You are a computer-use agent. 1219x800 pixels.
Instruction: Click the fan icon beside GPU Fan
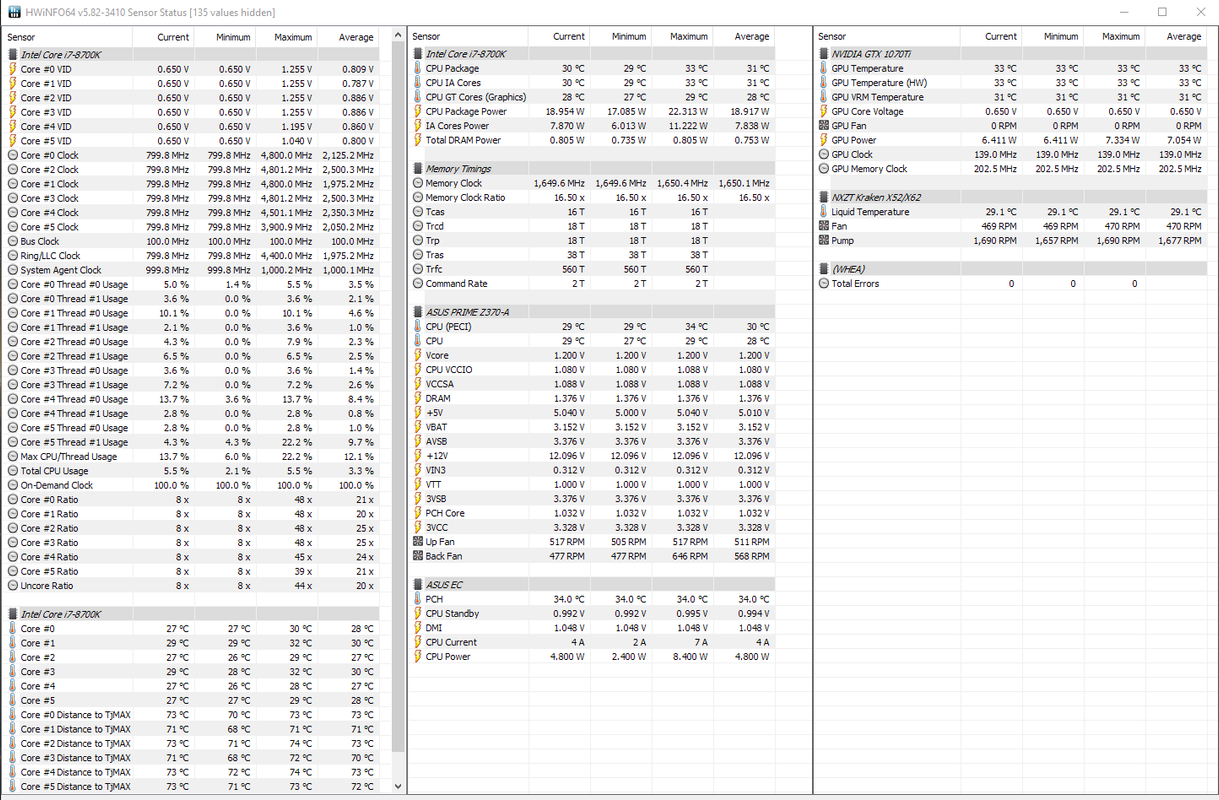[823, 127]
